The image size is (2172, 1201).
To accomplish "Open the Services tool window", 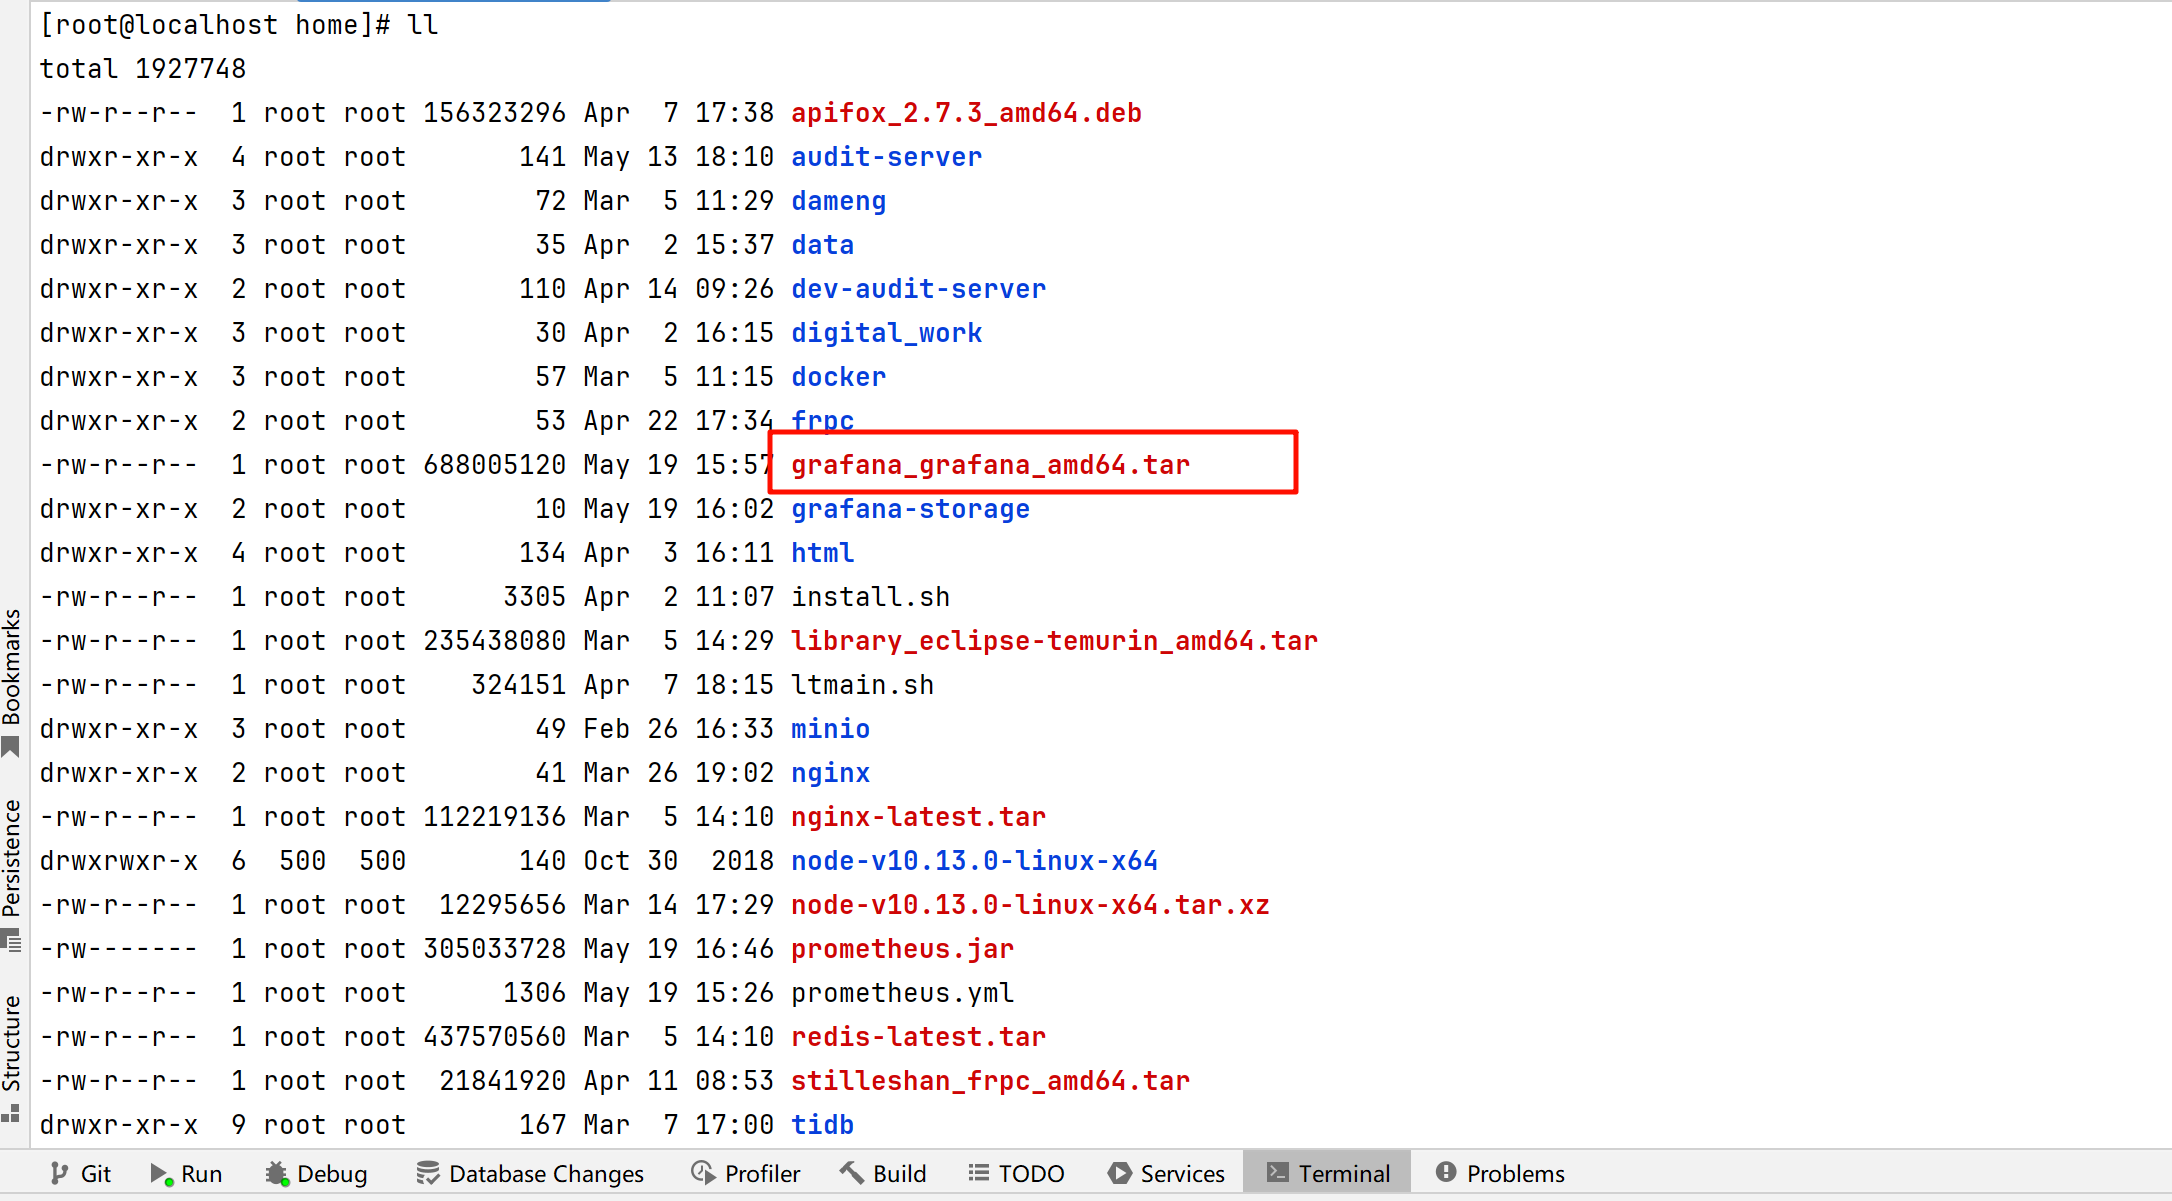I will [1167, 1173].
